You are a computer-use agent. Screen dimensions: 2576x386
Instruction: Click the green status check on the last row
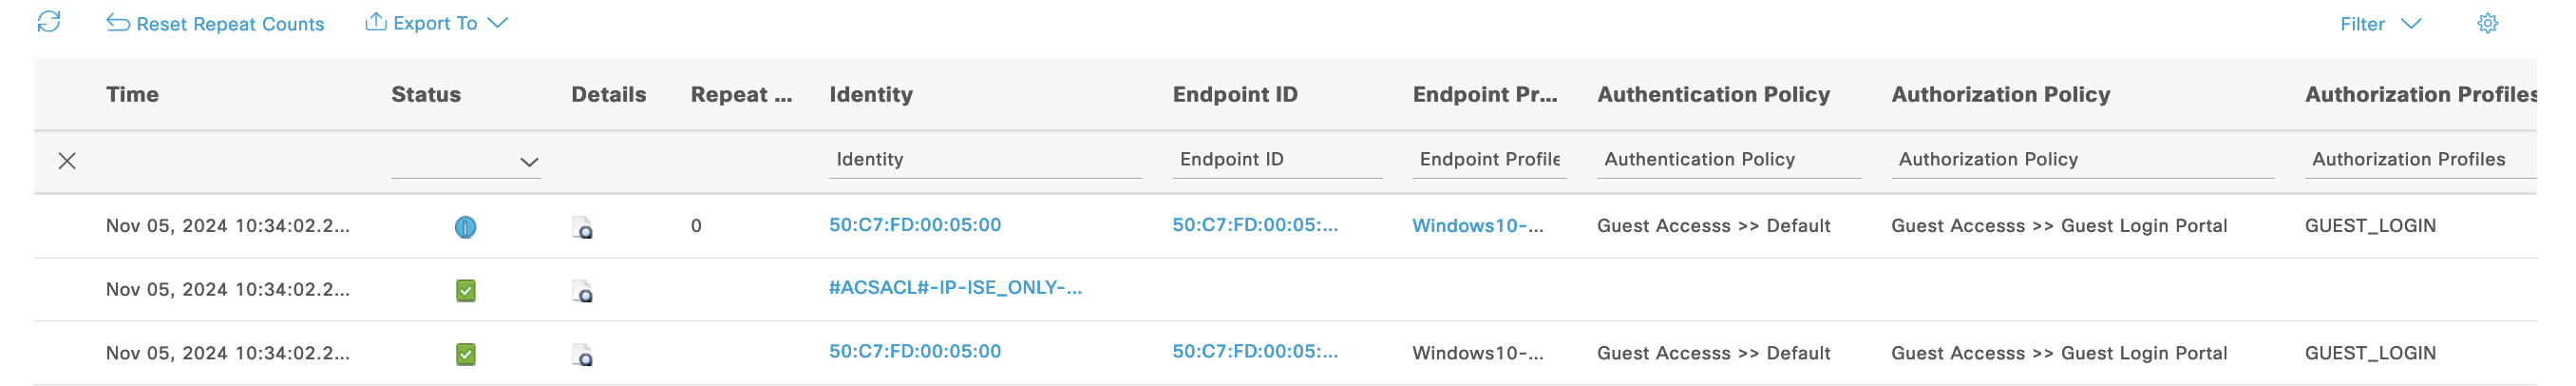pos(465,354)
